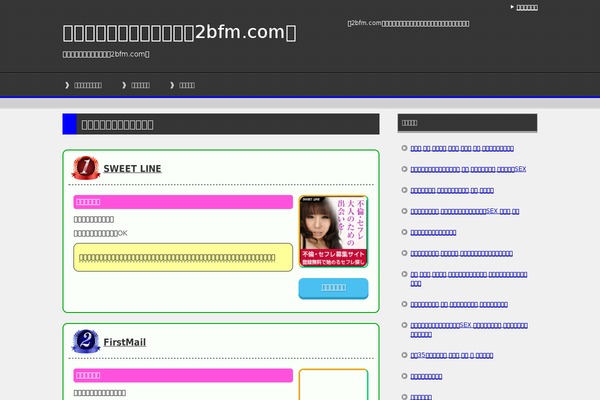The width and height of the screenshot is (600, 400).
Task: Click the pink header bar in FirstMail card
Action: point(183,375)
